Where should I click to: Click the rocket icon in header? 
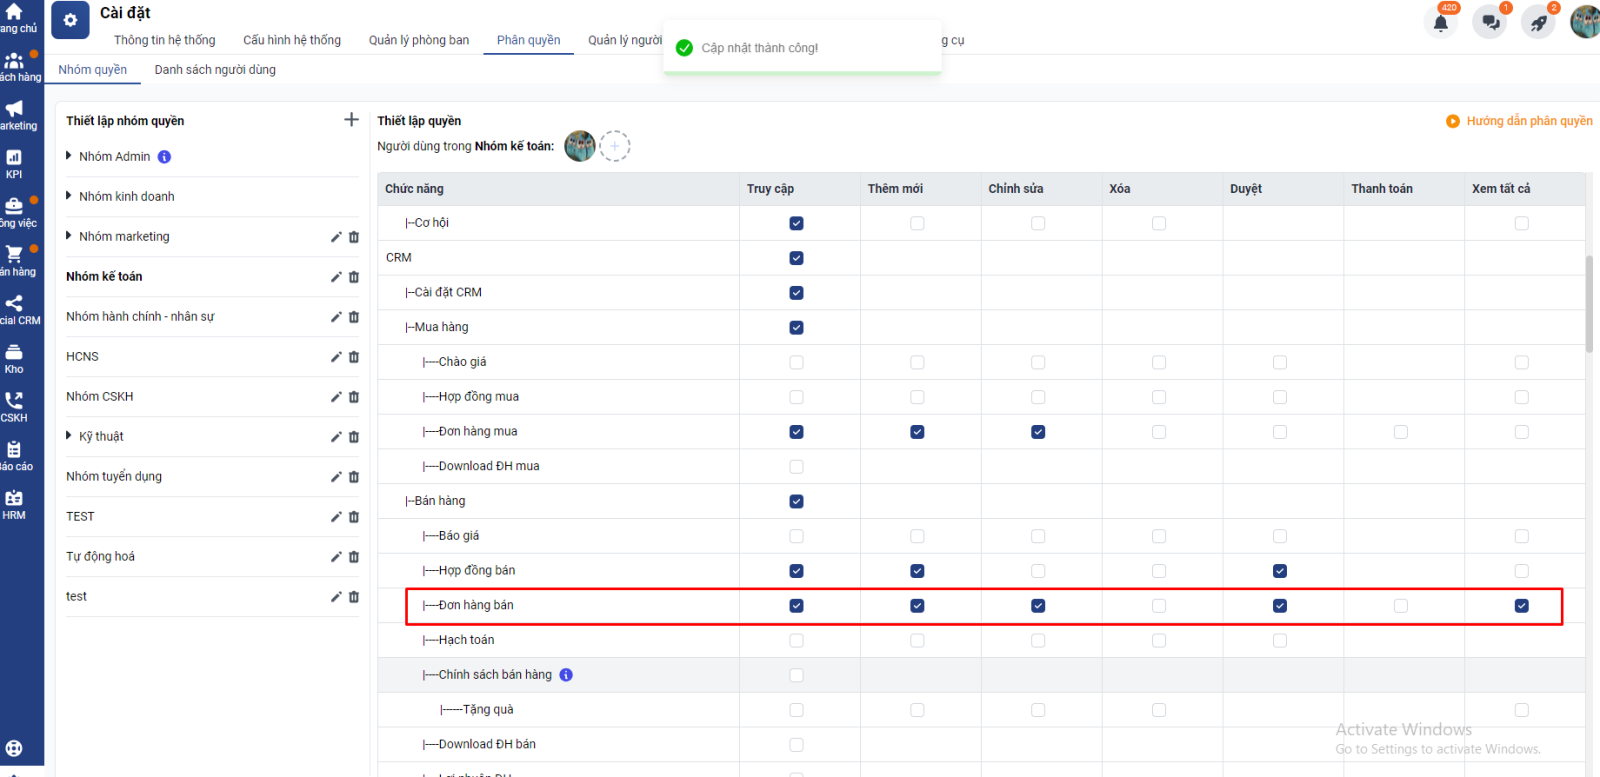(1538, 23)
